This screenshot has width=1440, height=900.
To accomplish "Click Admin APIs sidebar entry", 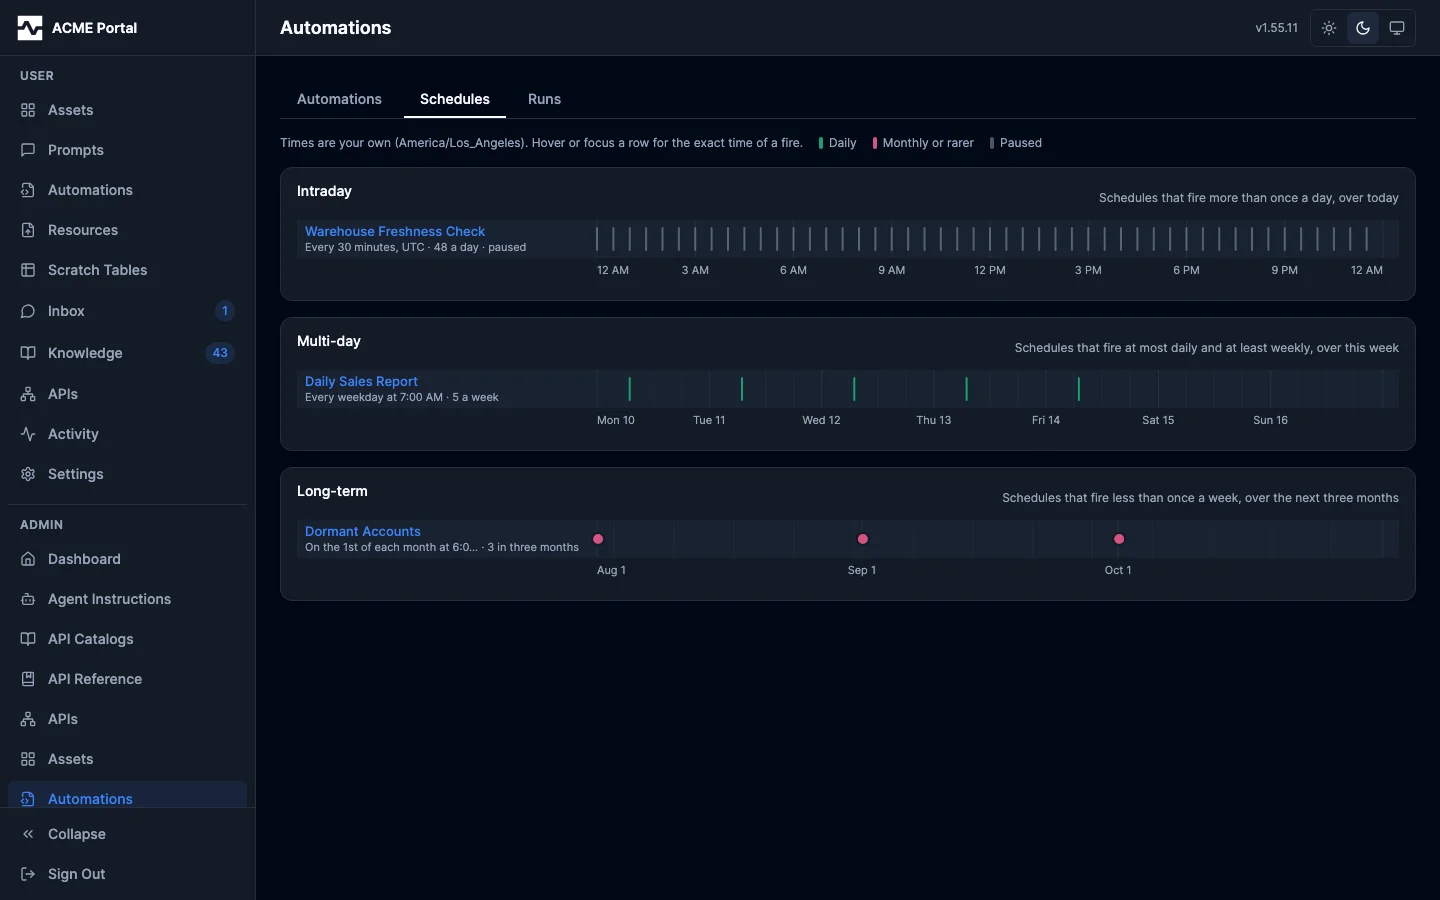I will (127, 719).
